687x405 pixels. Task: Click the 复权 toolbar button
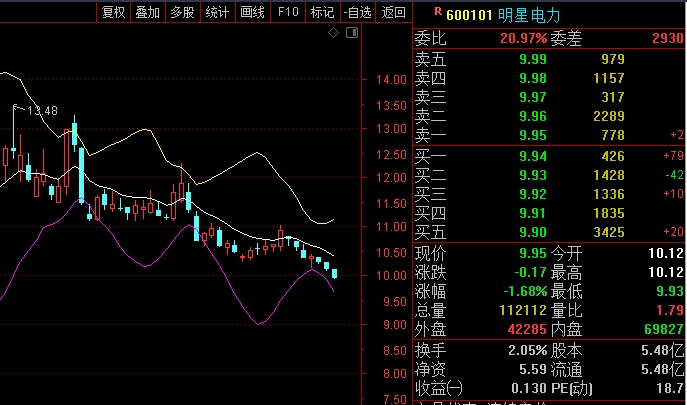coord(113,12)
